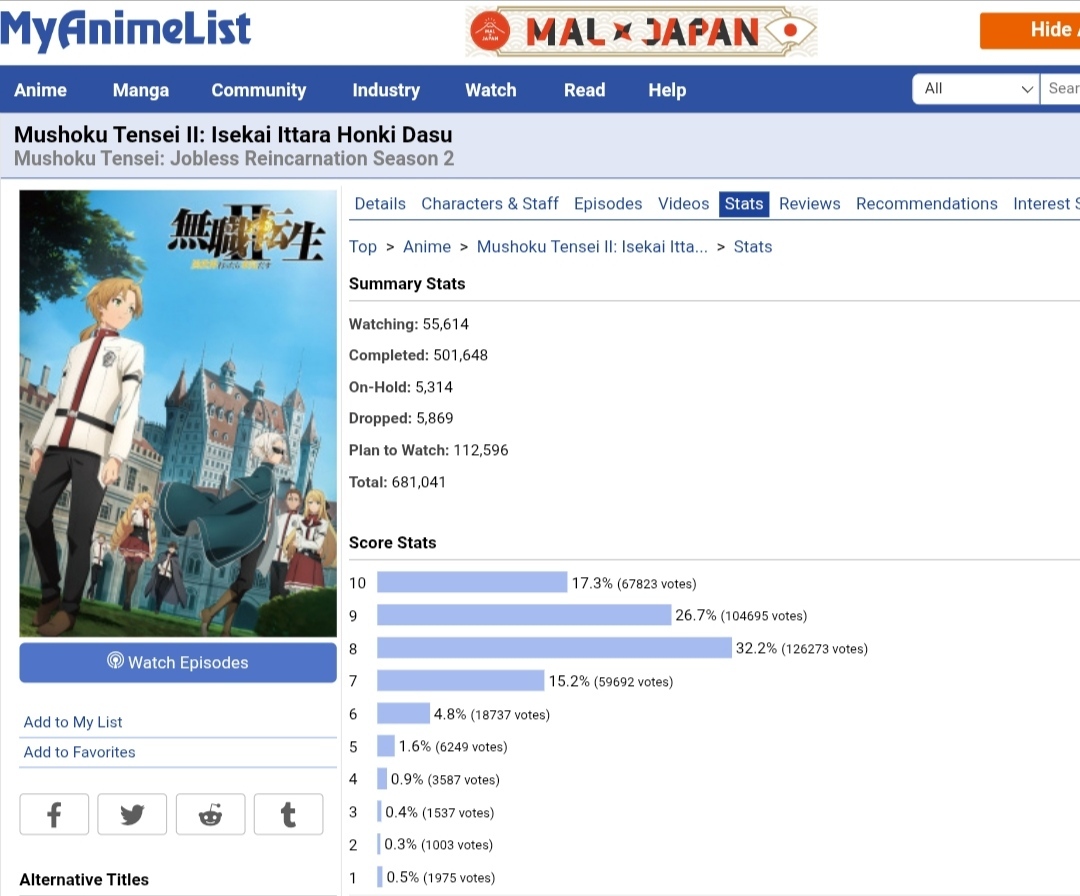Switch to the Details tab
Image resolution: width=1080 pixels, height=896 pixels.
(x=380, y=204)
